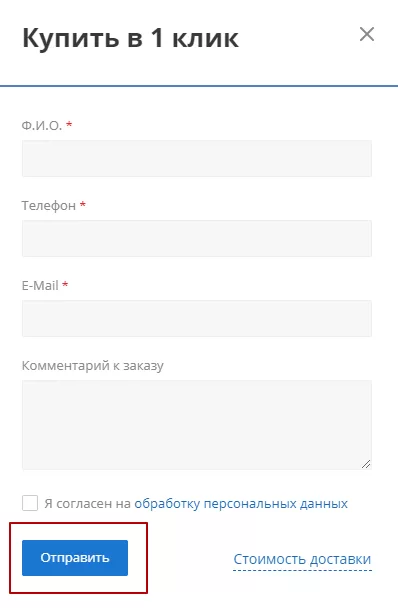398x608 pixels.
Task: Click the red asterisk beside Ф.И.О.
Action: point(69,124)
